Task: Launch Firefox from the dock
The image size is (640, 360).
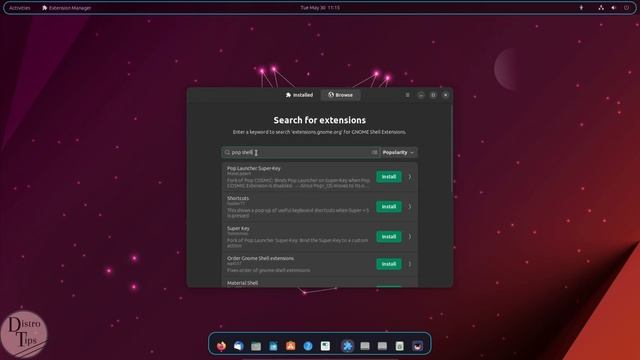Action: [x=221, y=346]
